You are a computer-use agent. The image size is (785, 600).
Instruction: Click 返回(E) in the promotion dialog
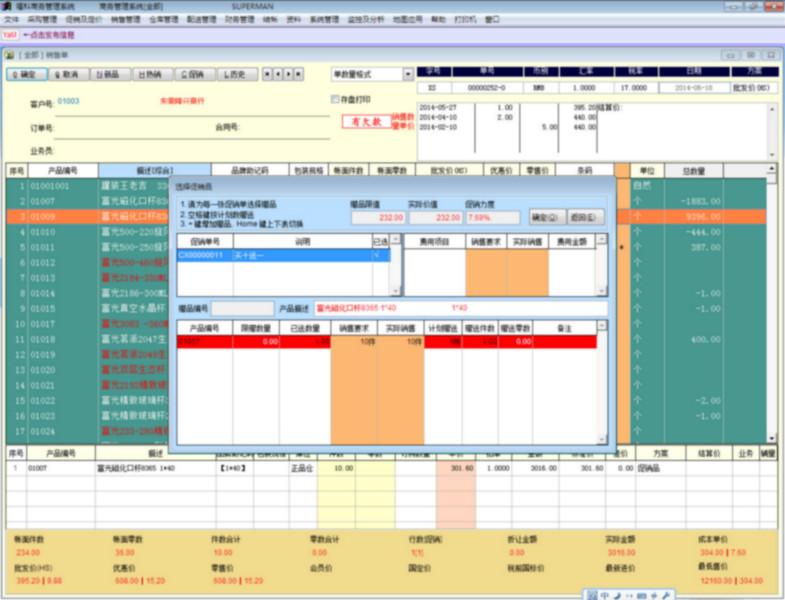point(585,217)
